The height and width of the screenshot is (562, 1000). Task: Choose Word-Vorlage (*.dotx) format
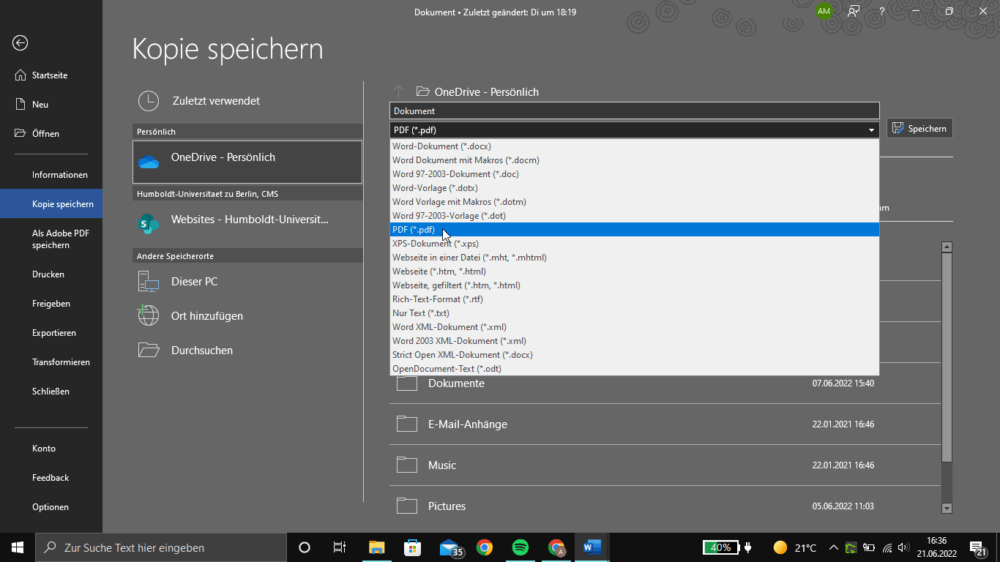634,188
